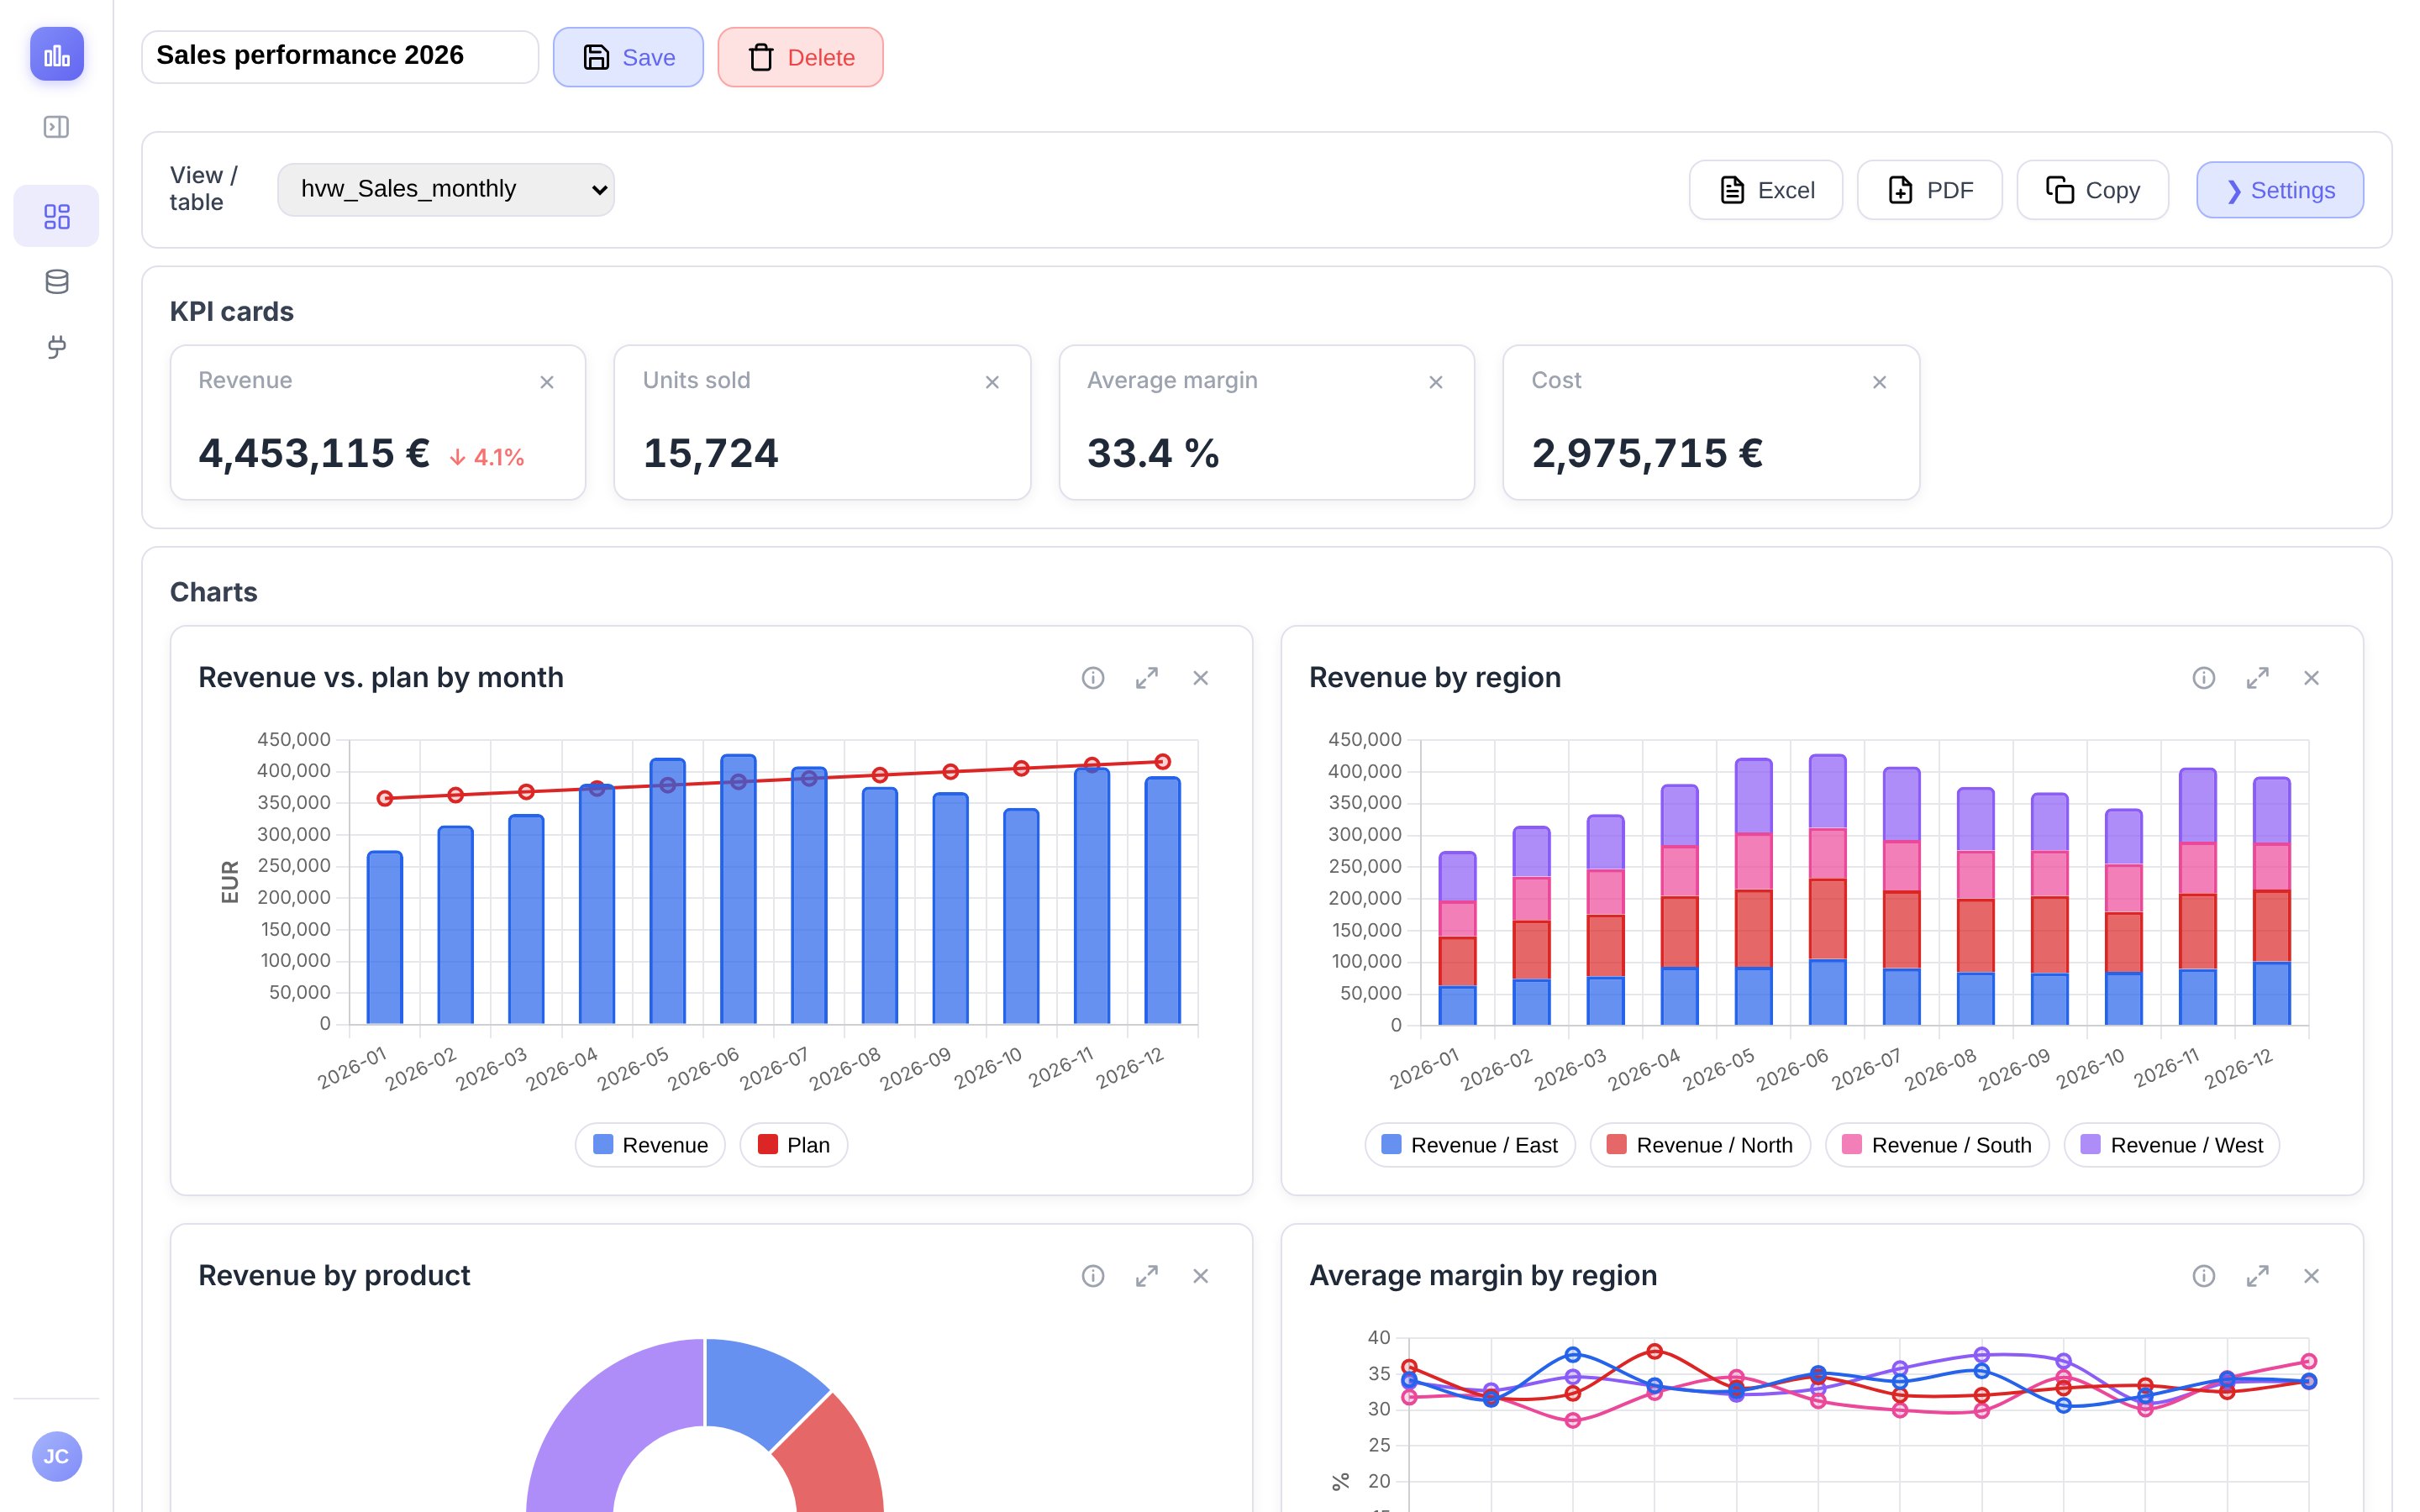Toggle the Plan legend series
2420x1512 pixels.
(x=794, y=1145)
